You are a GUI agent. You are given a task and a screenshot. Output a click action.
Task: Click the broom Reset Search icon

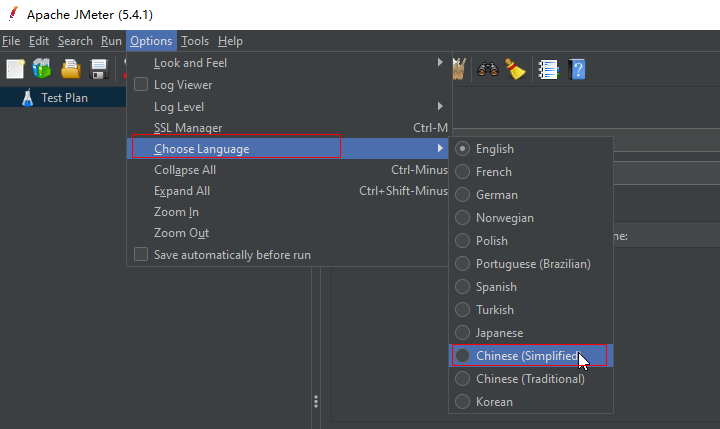coord(515,69)
